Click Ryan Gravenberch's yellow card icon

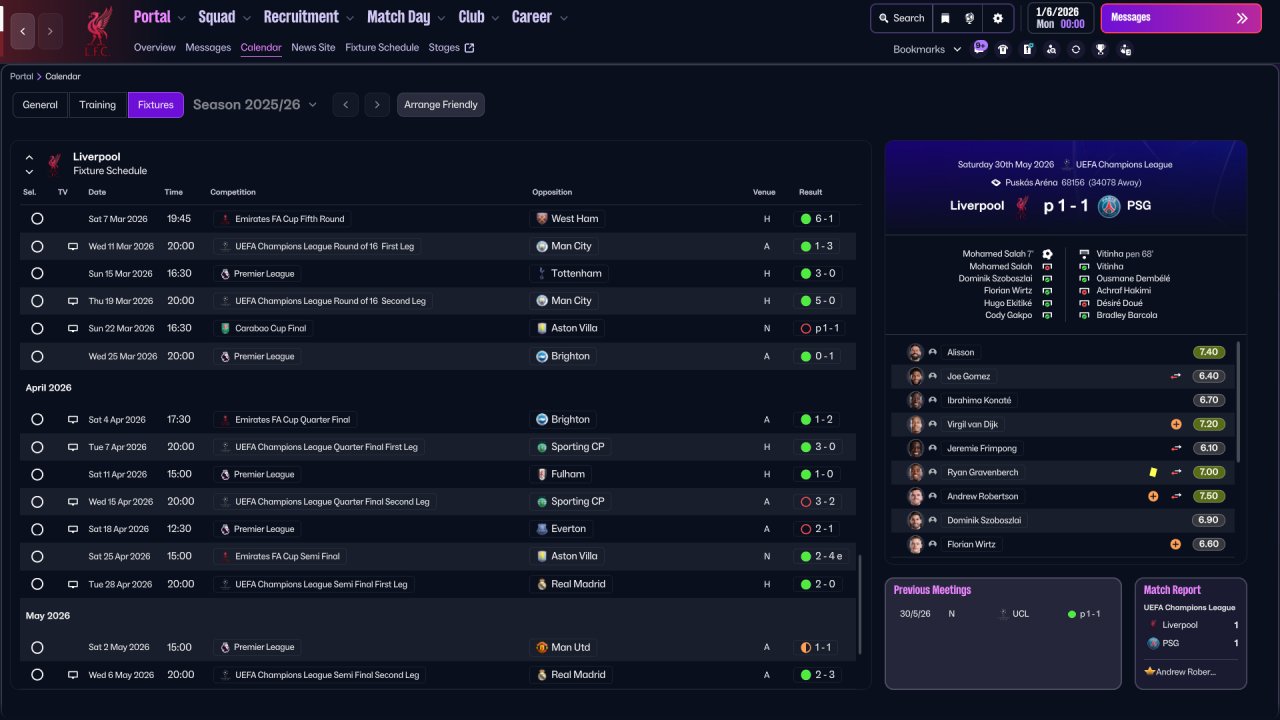coord(1153,472)
